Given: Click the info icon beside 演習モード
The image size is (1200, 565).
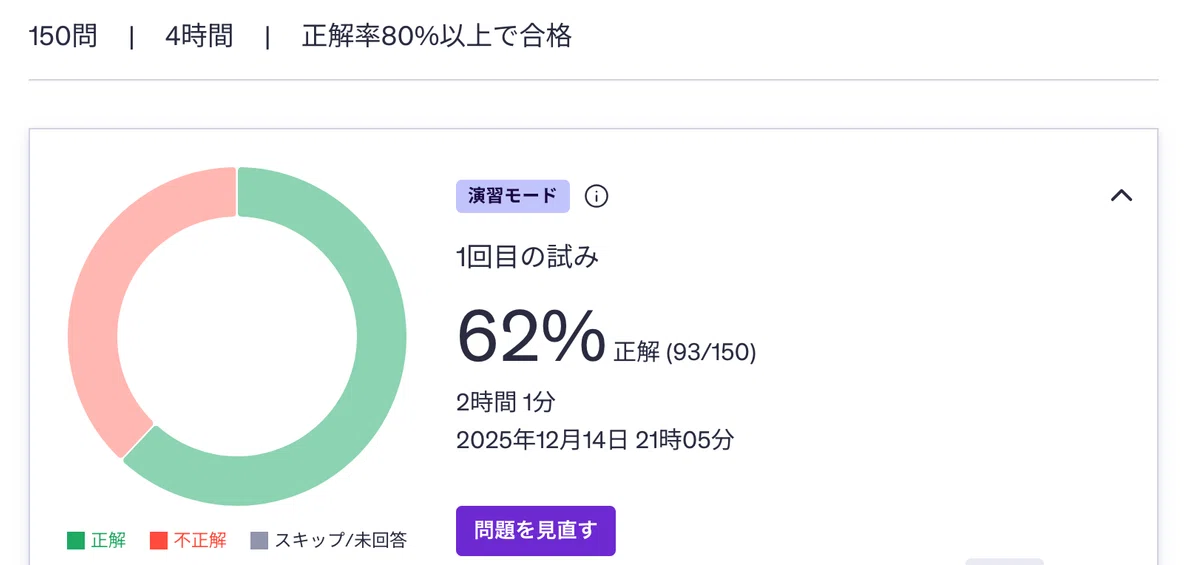Looking at the screenshot, I should (596, 196).
